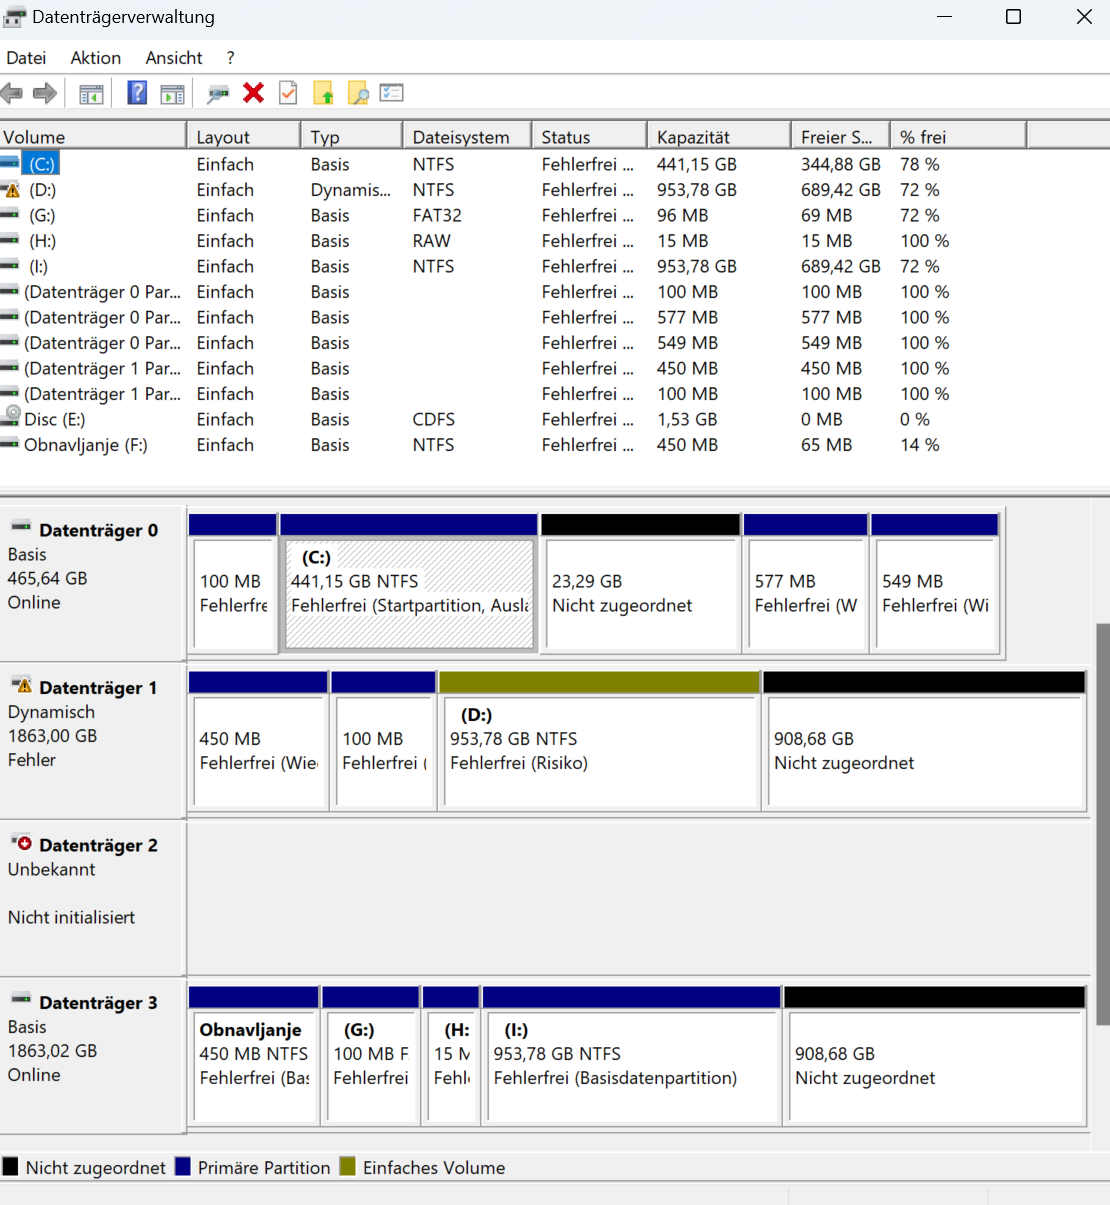The width and height of the screenshot is (1110, 1205).
Task: Click the Datenträger 2 Nicht initialisiert label
Action: click(71, 918)
